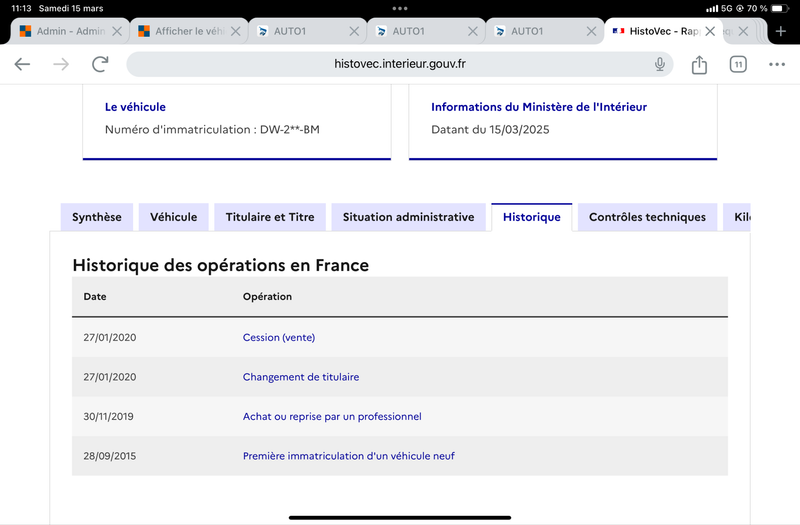
Task: Close the Afficher le véhicule tab
Action: click(x=235, y=31)
